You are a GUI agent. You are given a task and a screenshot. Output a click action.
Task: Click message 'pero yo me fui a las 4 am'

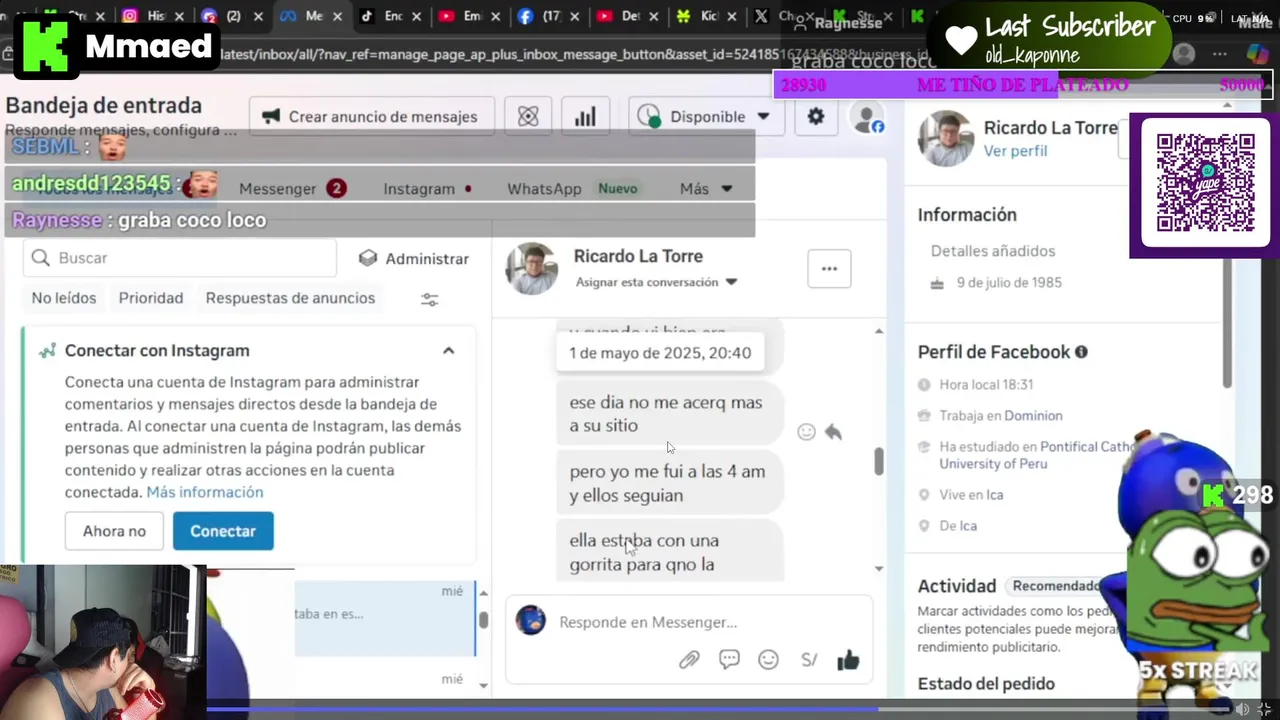pos(669,483)
